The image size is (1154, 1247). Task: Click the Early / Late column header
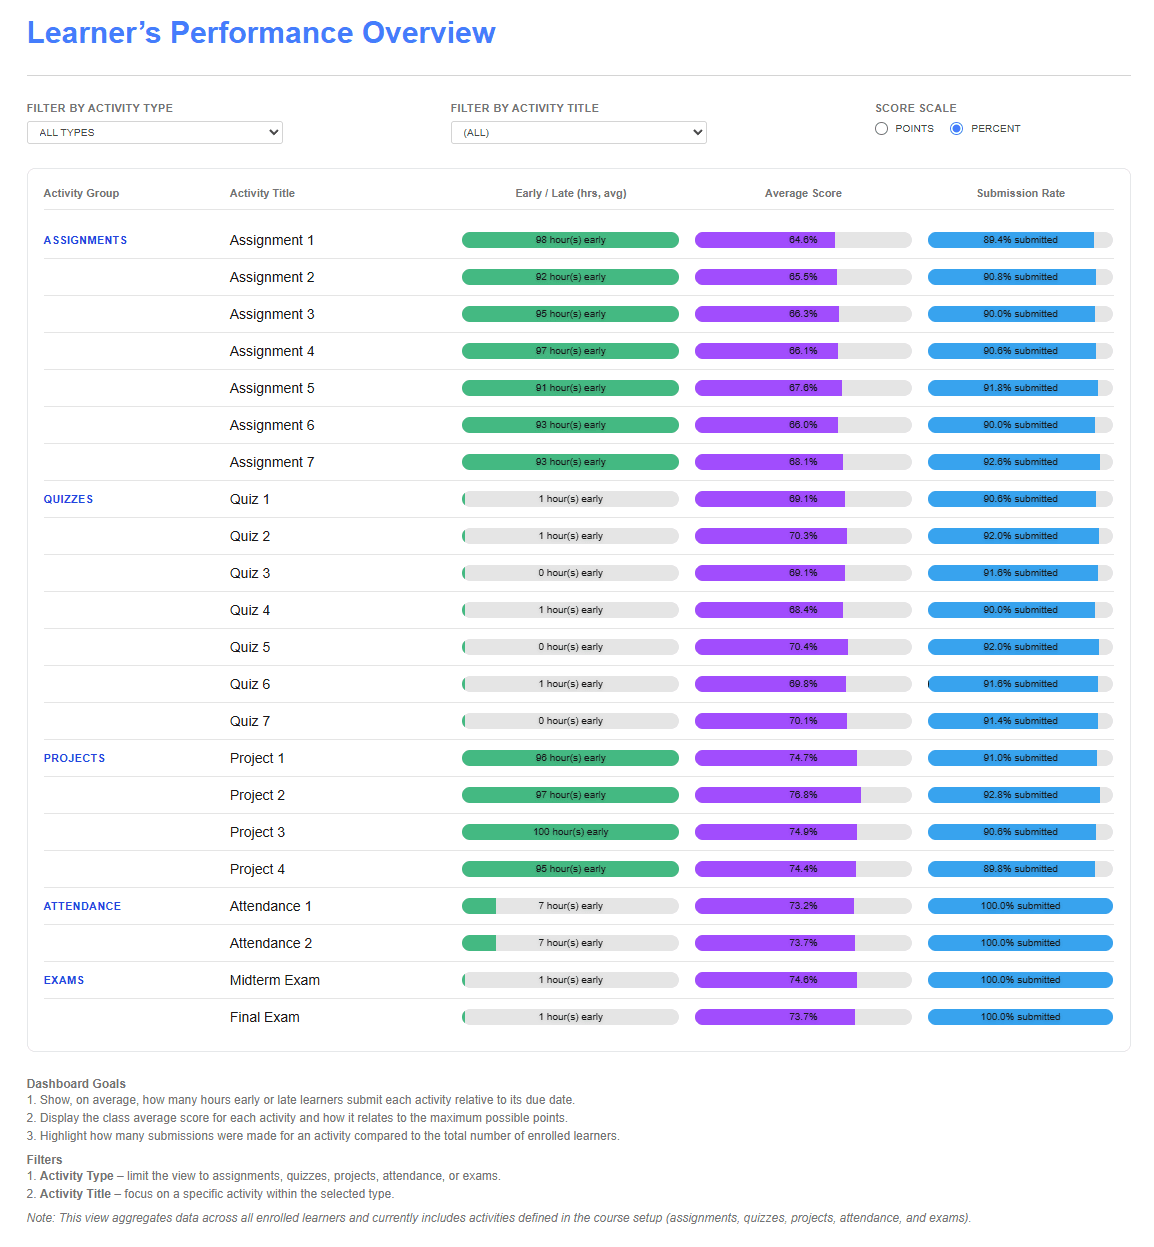(x=570, y=193)
